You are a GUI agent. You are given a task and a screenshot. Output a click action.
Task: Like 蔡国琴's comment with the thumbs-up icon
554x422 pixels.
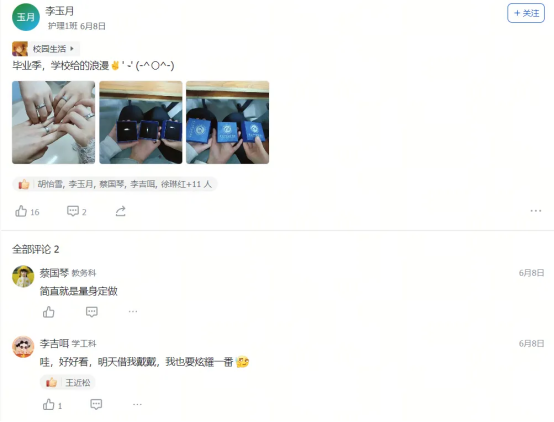[x=49, y=312]
